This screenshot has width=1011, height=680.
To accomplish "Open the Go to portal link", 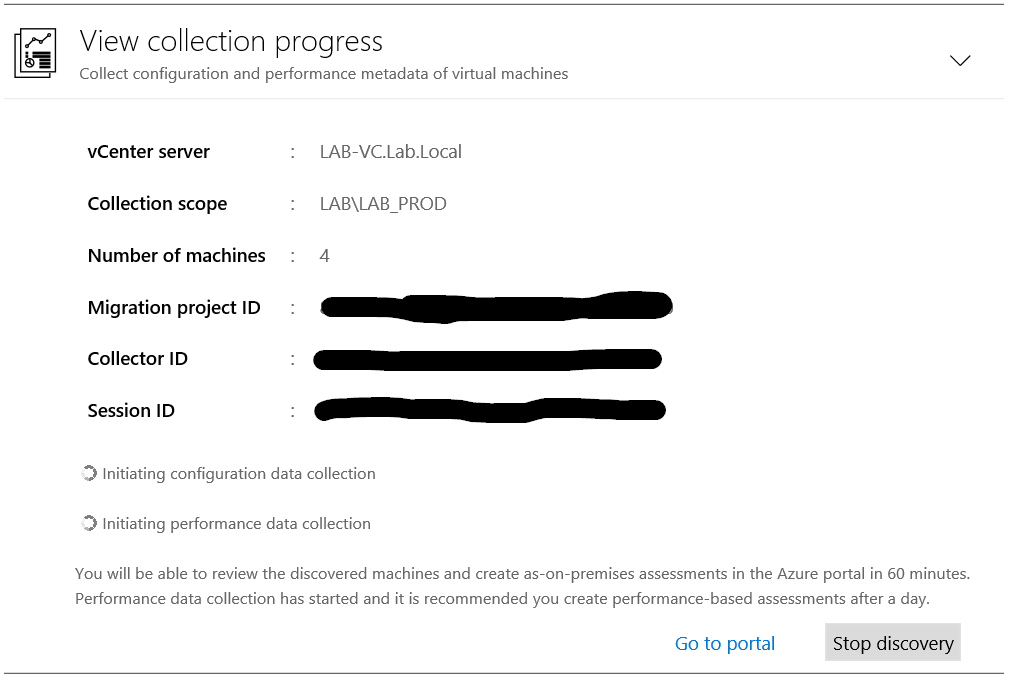I will [x=725, y=644].
